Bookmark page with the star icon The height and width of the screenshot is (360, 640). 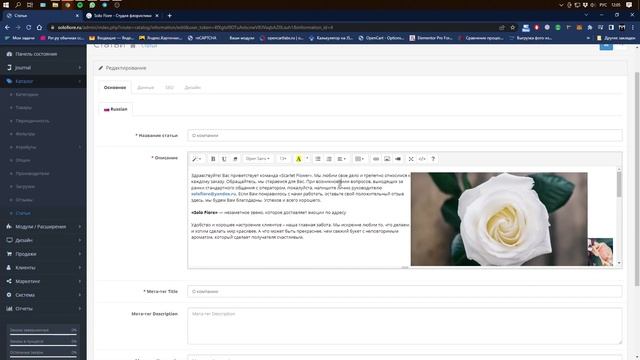(x=513, y=27)
